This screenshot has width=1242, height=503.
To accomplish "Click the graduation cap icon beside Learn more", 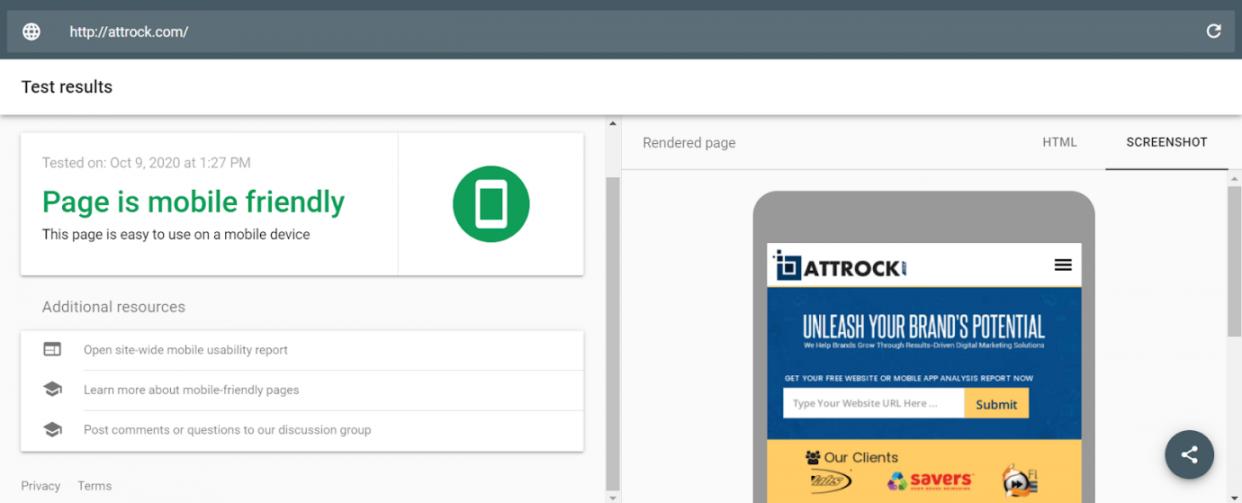I will 52,390.
